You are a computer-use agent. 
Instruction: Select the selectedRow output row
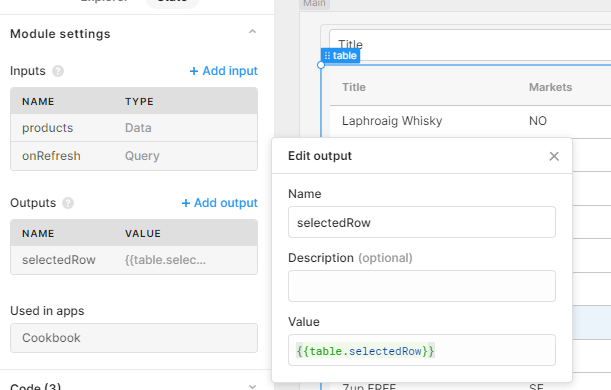point(134,260)
